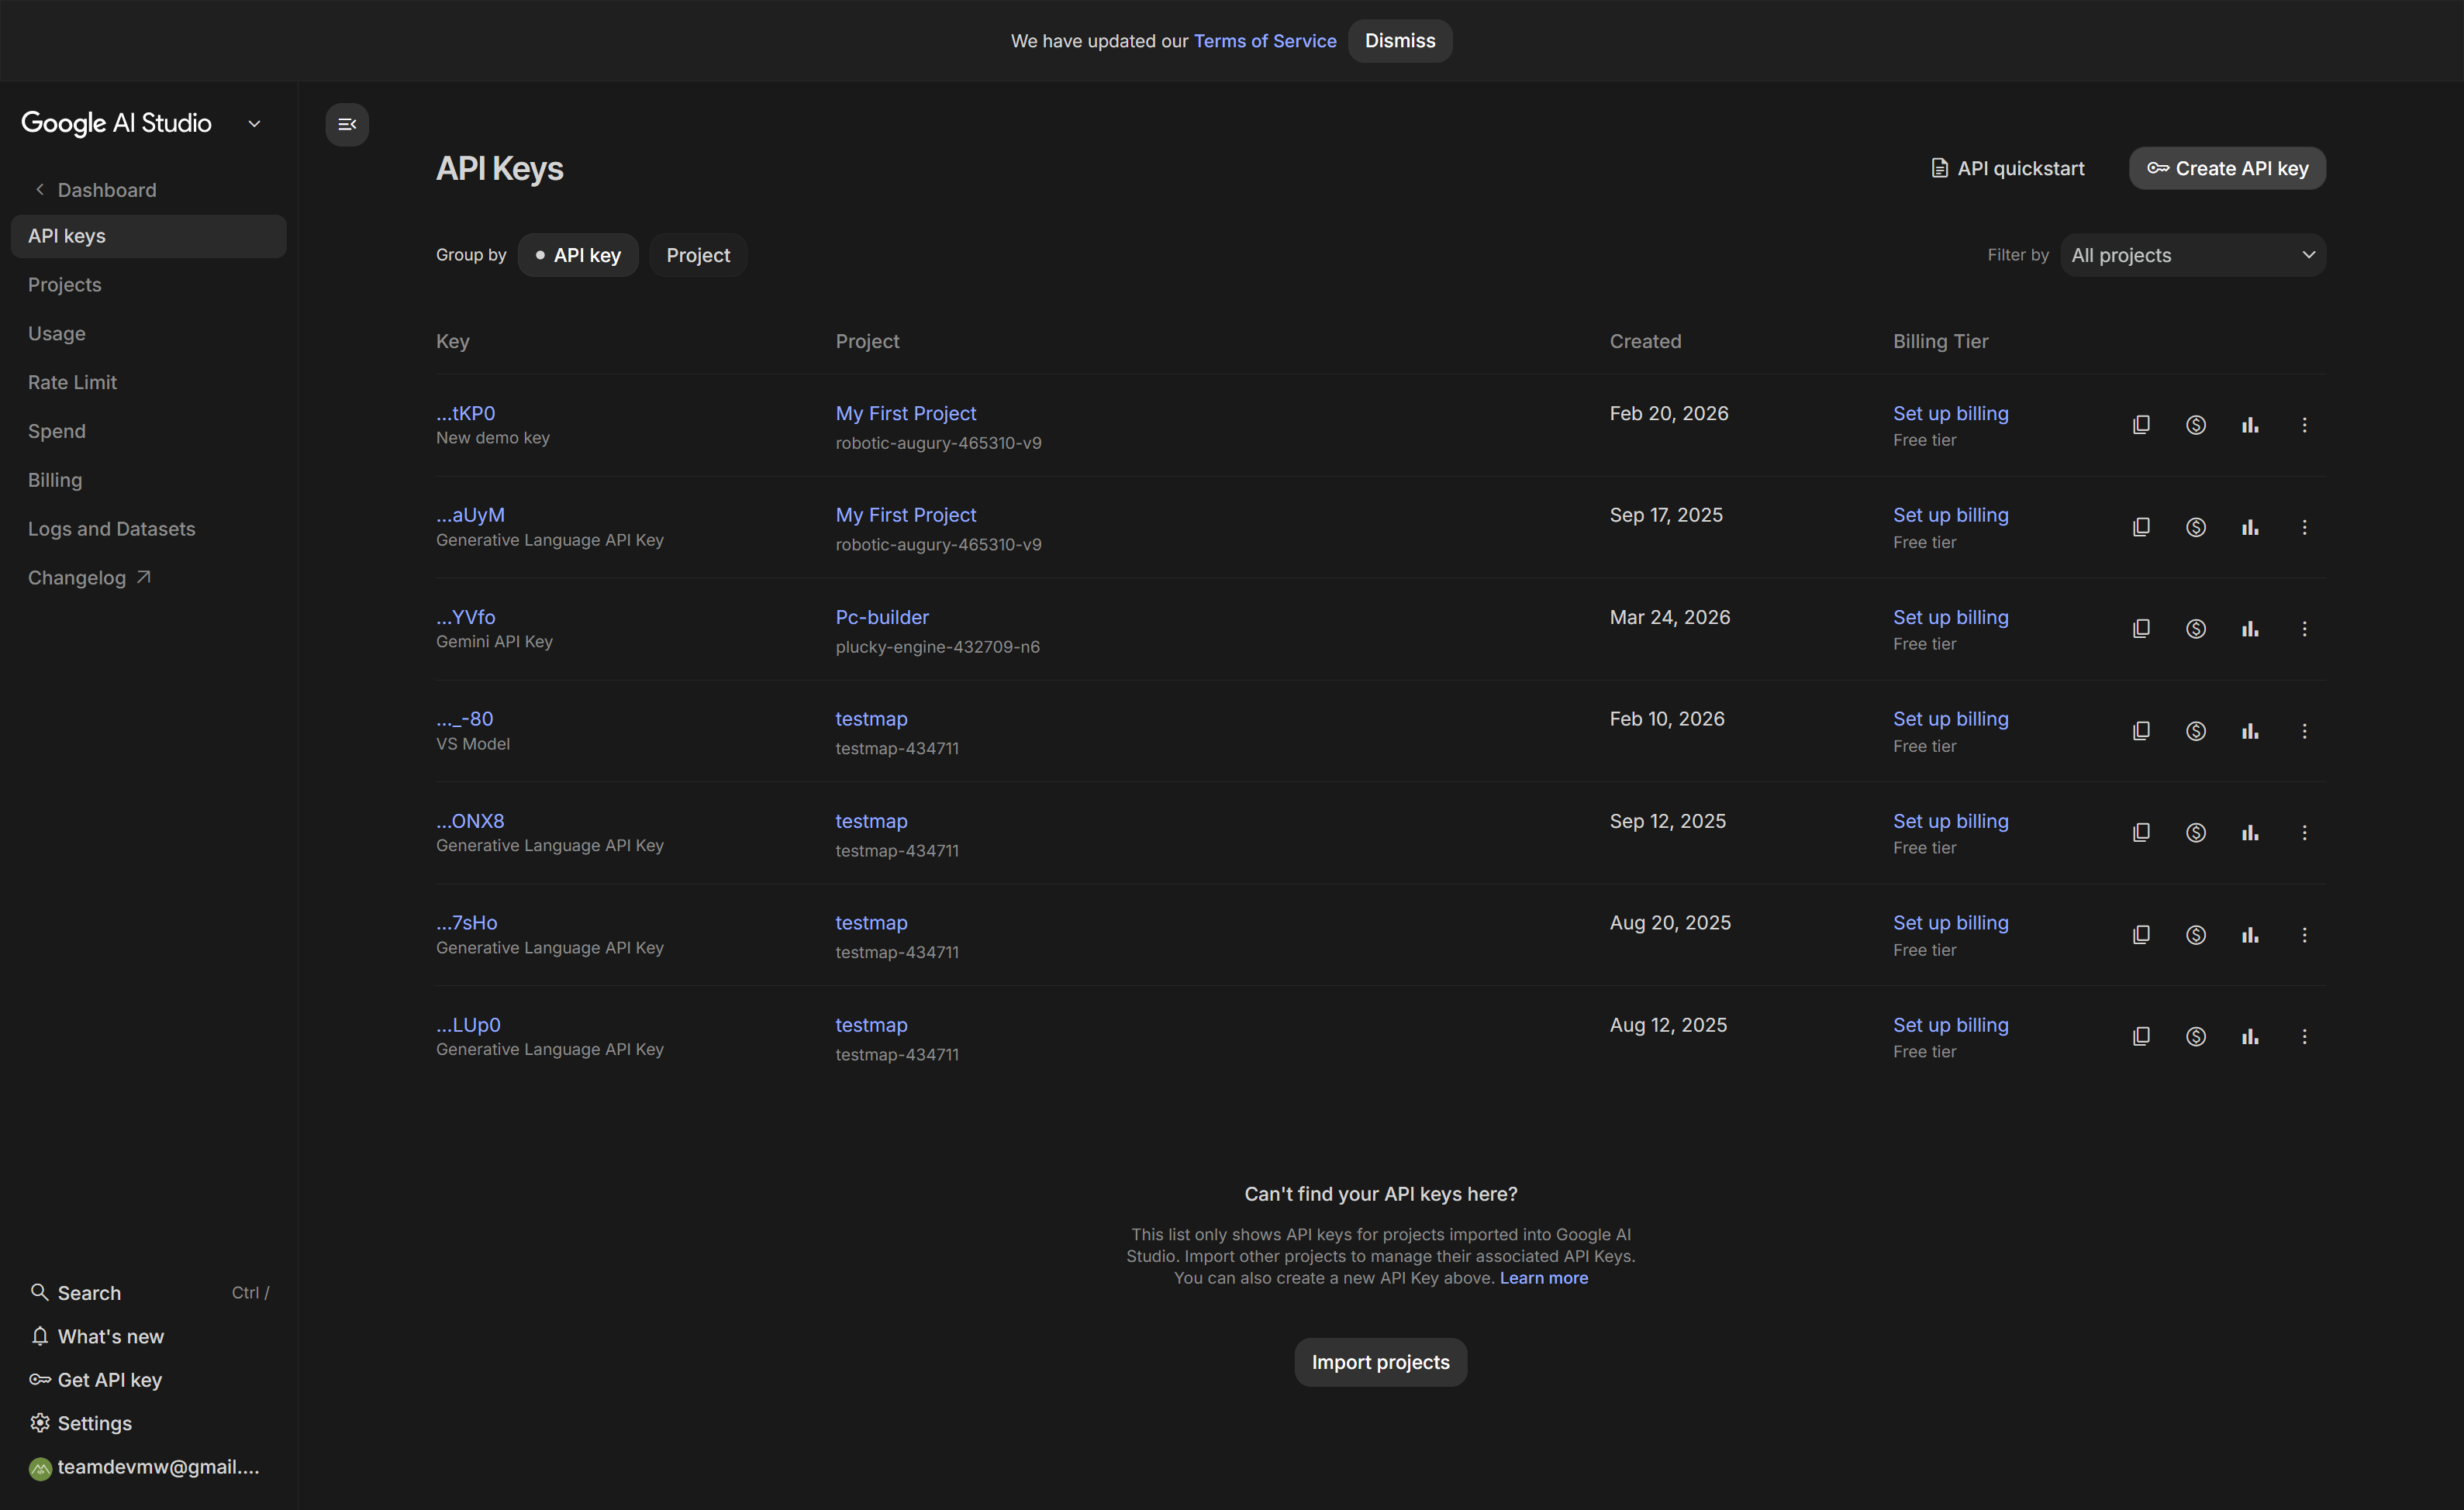The width and height of the screenshot is (2464, 1510).
Task: Click the Created column header
Action: point(1645,341)
